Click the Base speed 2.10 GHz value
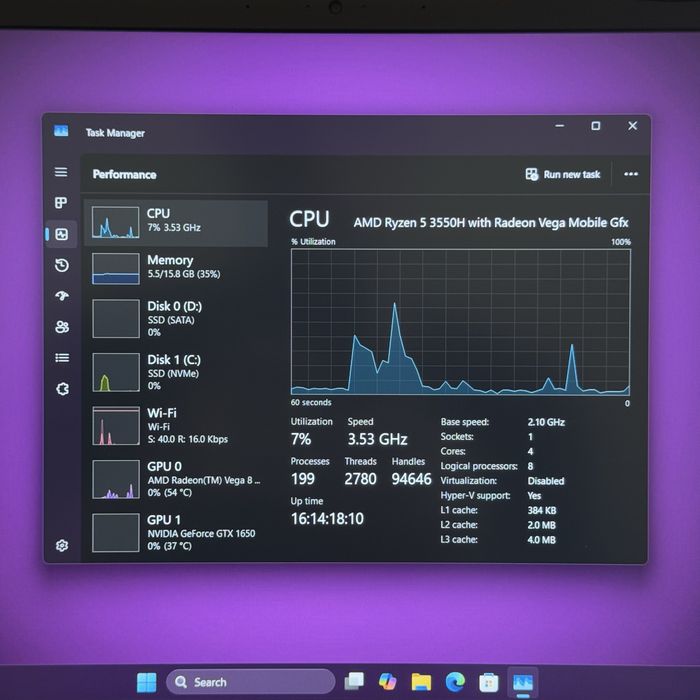 [546, 422]
